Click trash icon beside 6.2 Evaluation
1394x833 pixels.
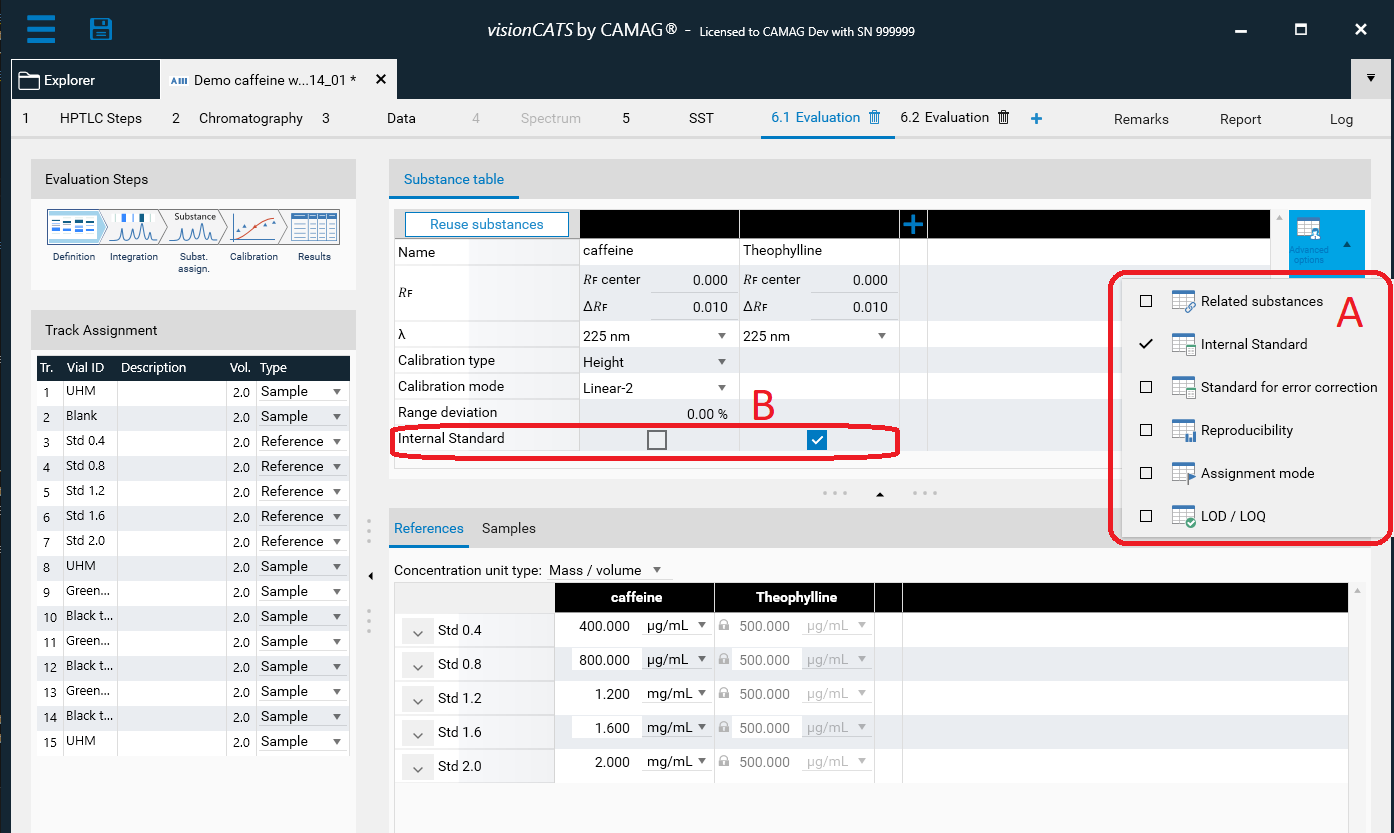point(1004,118)
